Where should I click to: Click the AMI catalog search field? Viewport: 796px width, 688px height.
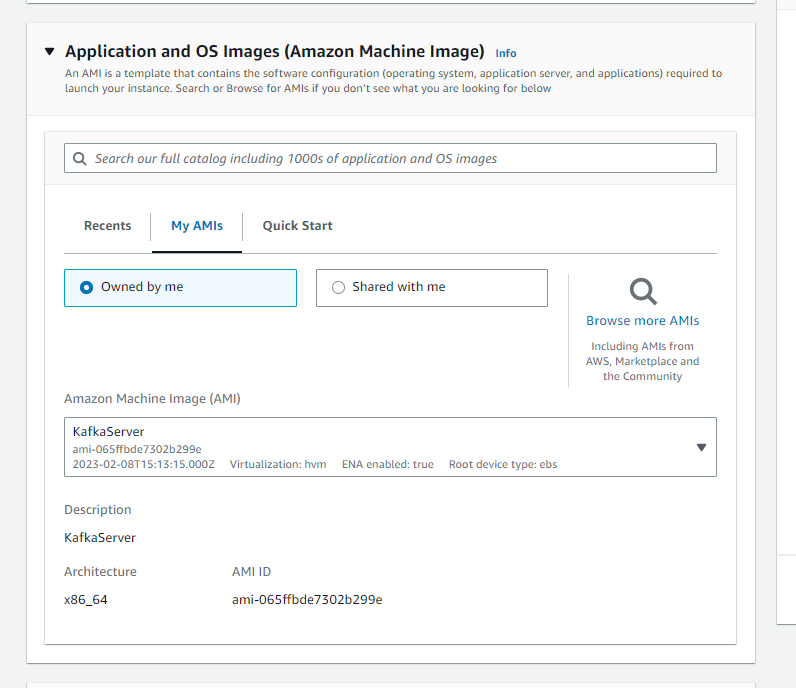coord(400,158)
